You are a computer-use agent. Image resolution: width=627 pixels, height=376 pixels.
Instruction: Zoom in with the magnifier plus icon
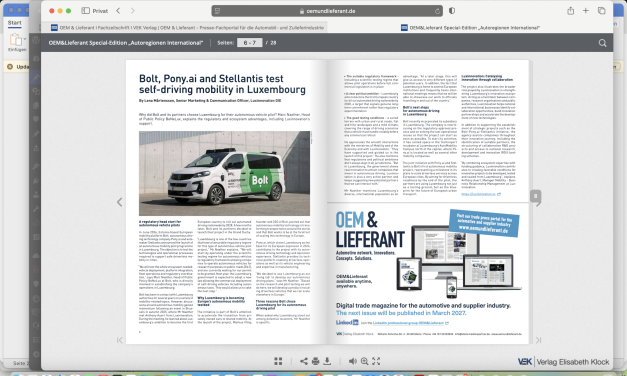click(x=365, y=361)
